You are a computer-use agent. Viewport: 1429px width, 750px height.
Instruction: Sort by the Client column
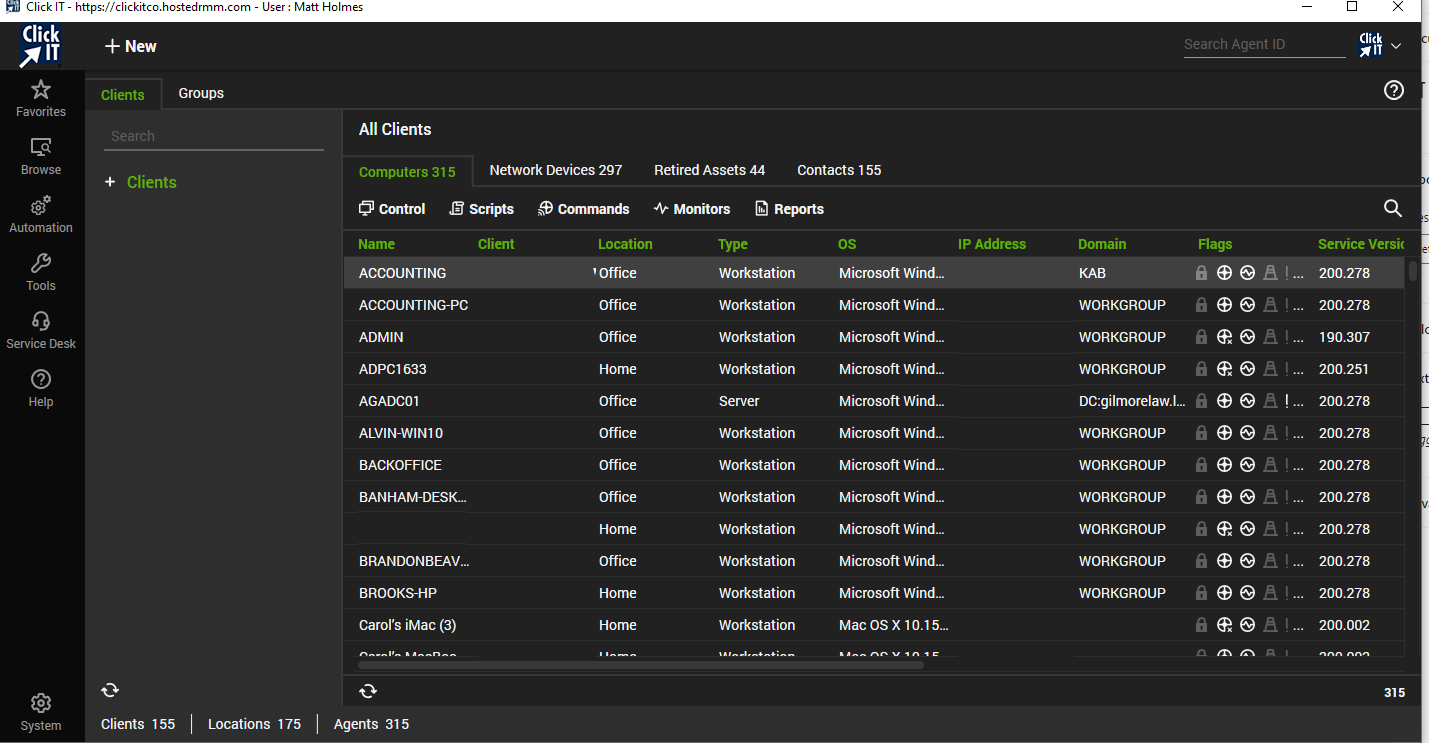coord(496,244)
